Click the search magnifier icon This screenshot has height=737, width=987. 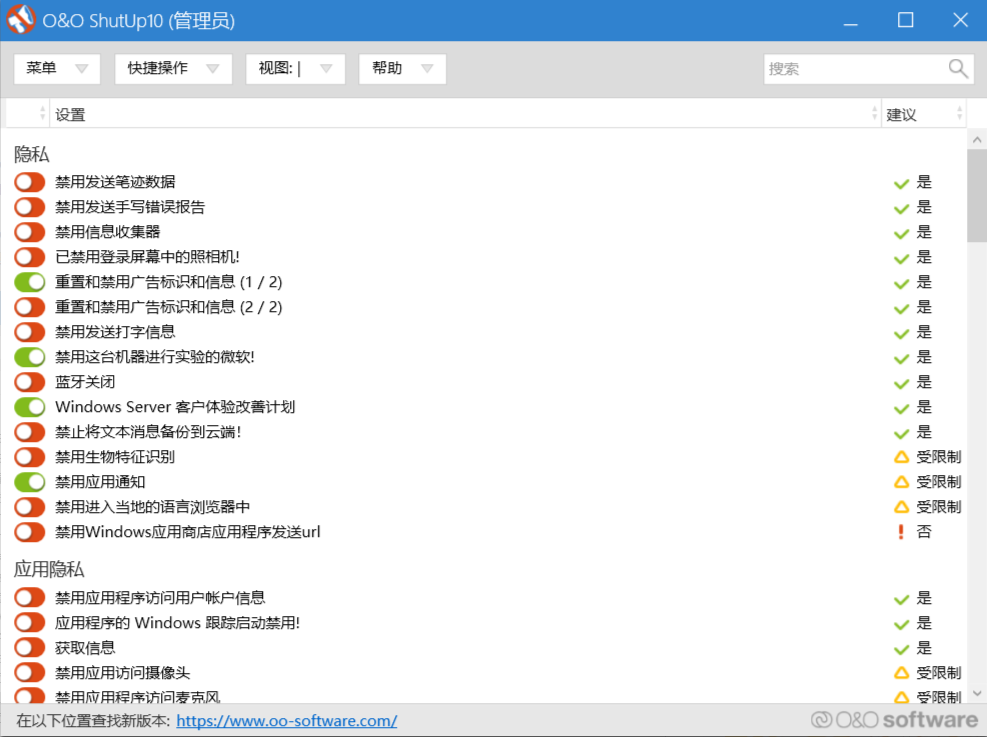tap(958, 69)
